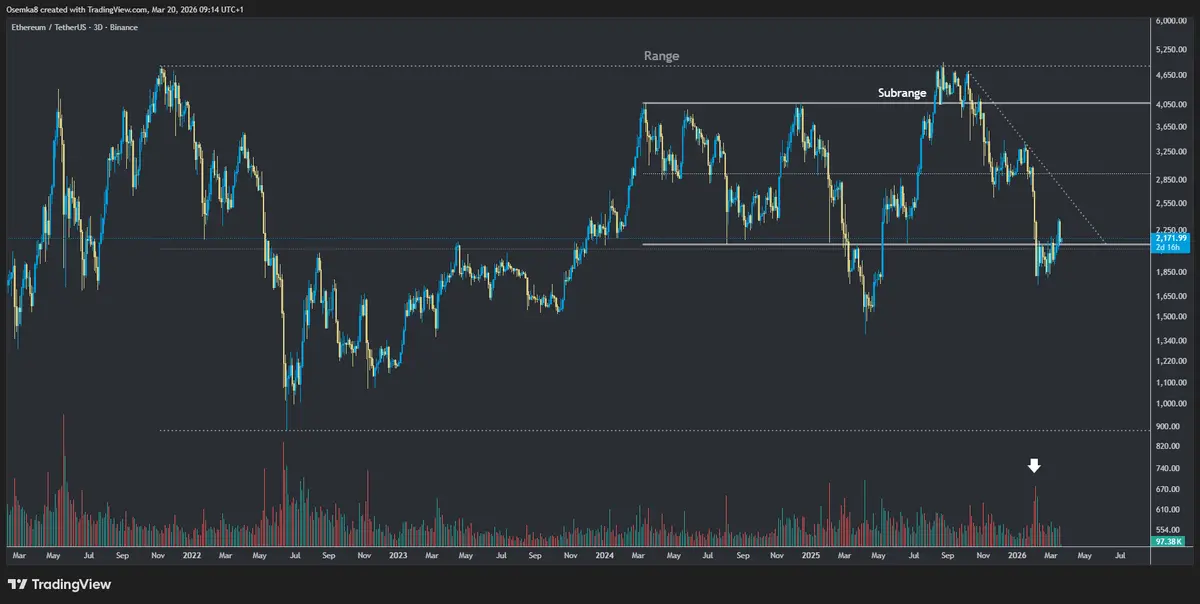Click the 2025 label on the time axis
The height and width of the screenshot is (604, 1200).
click(x=812, y=553)
